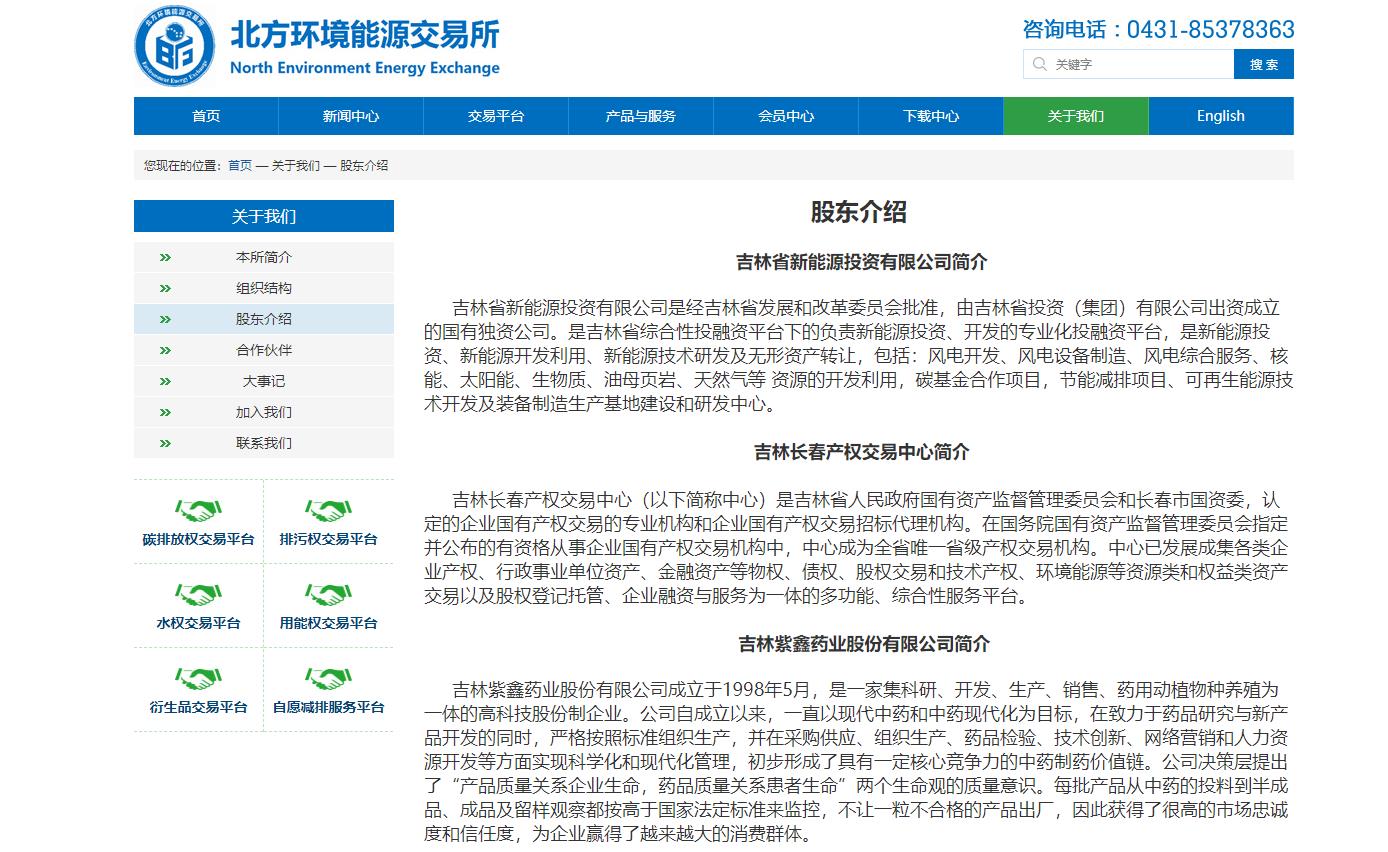Select the 股东介绍 sidebar link
The image size is (1388, 852).
coord(264,319)
